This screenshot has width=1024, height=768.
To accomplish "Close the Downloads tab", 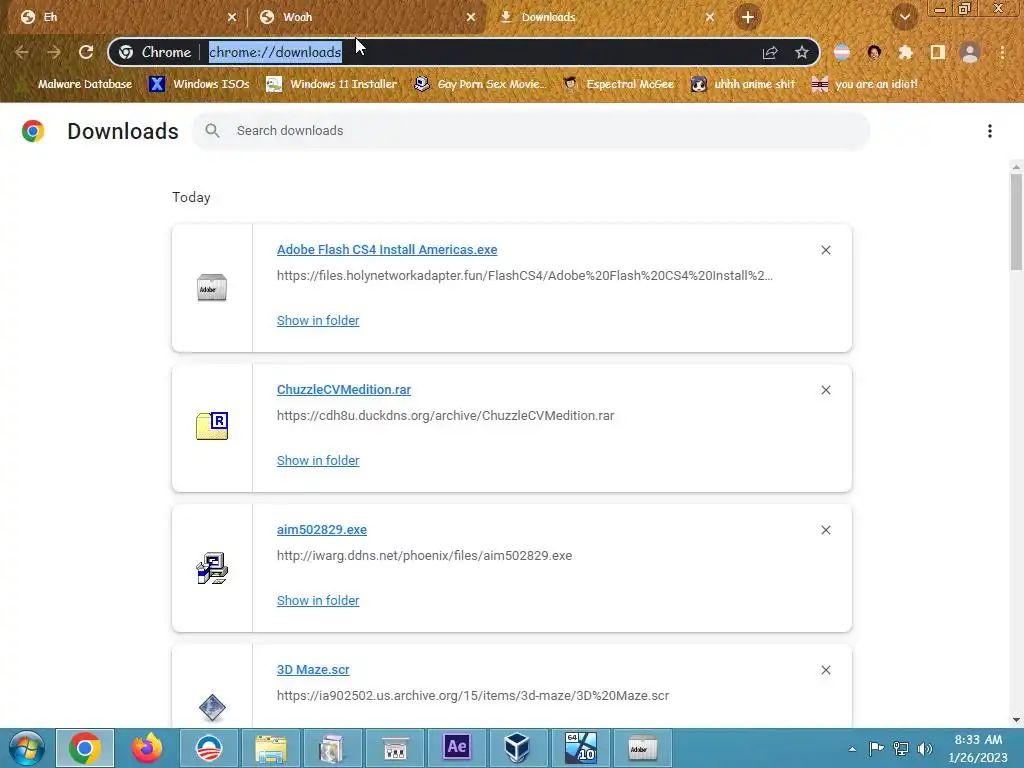I will tap(710, 17).
